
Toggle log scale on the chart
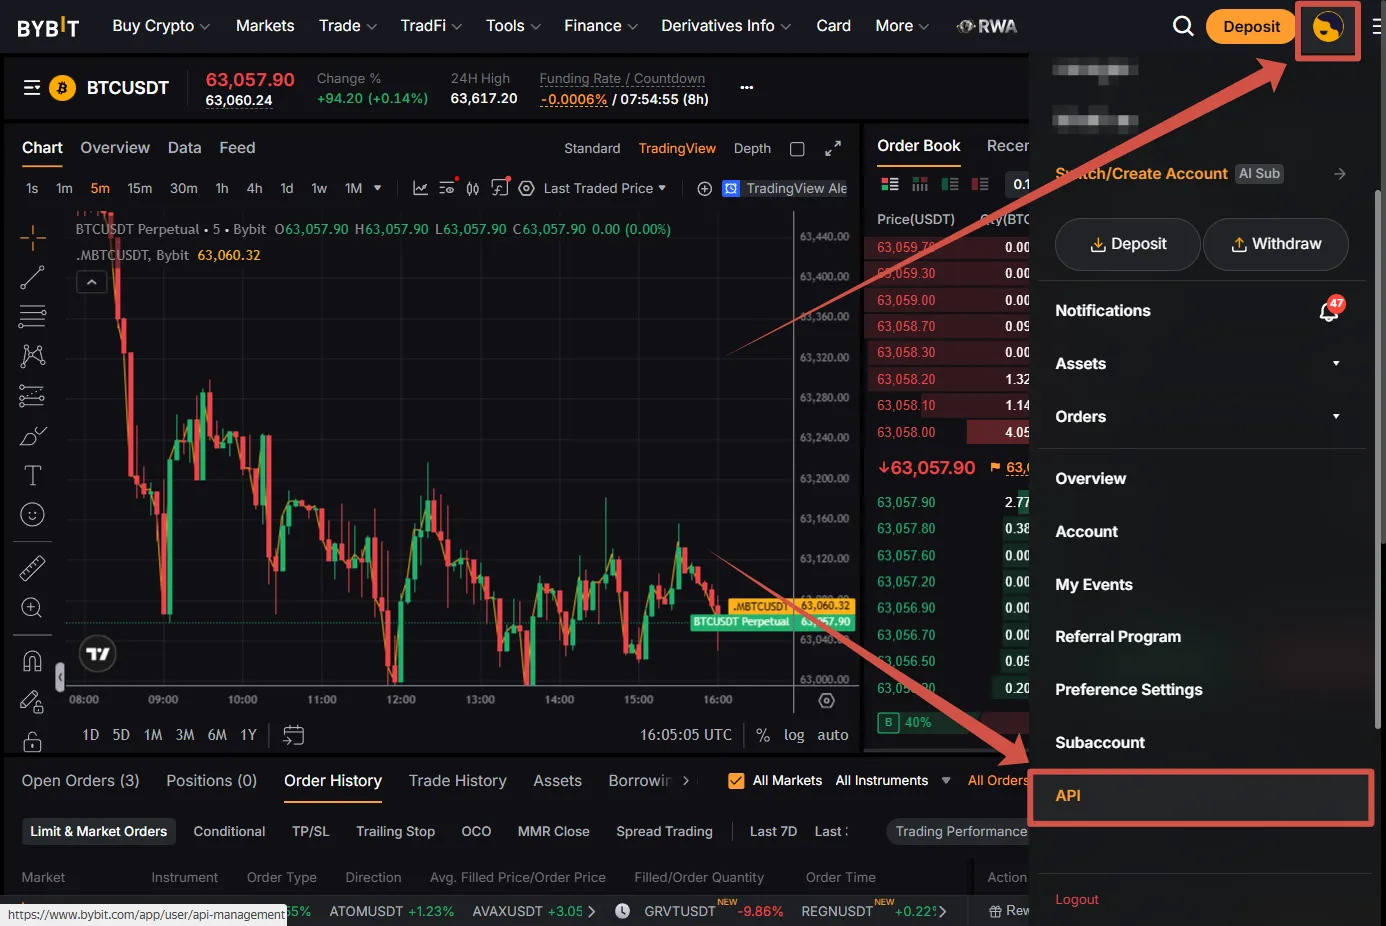794,735
